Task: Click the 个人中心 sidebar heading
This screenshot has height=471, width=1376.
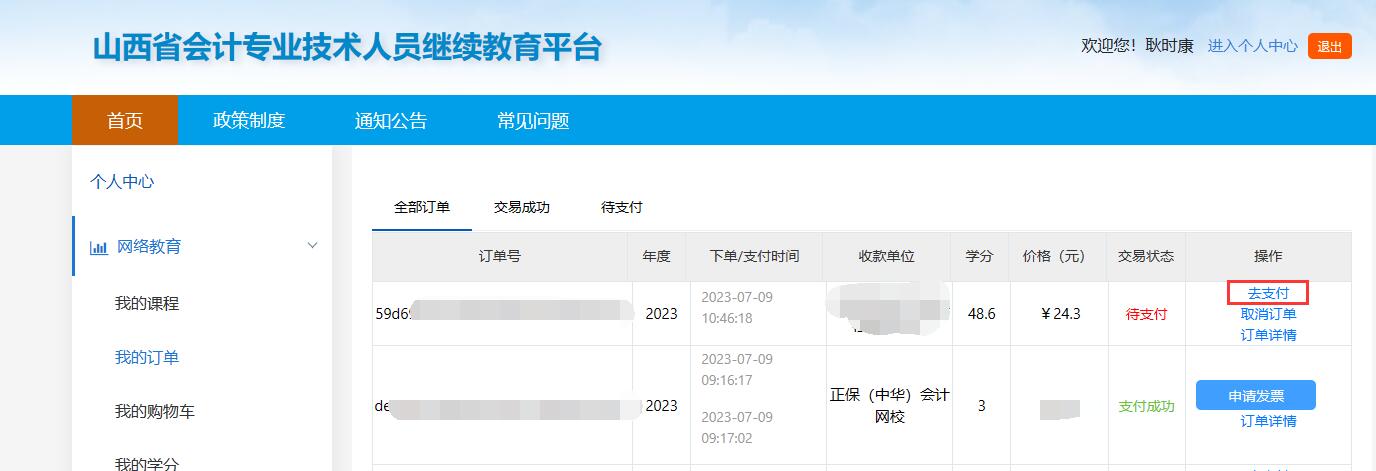Action: 122,182
